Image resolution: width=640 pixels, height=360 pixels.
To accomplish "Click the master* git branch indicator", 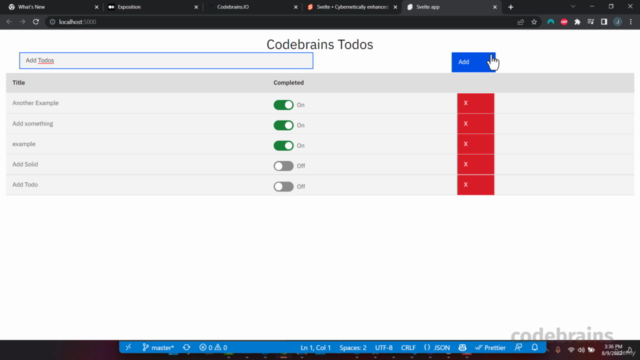I will pos(158,347).
